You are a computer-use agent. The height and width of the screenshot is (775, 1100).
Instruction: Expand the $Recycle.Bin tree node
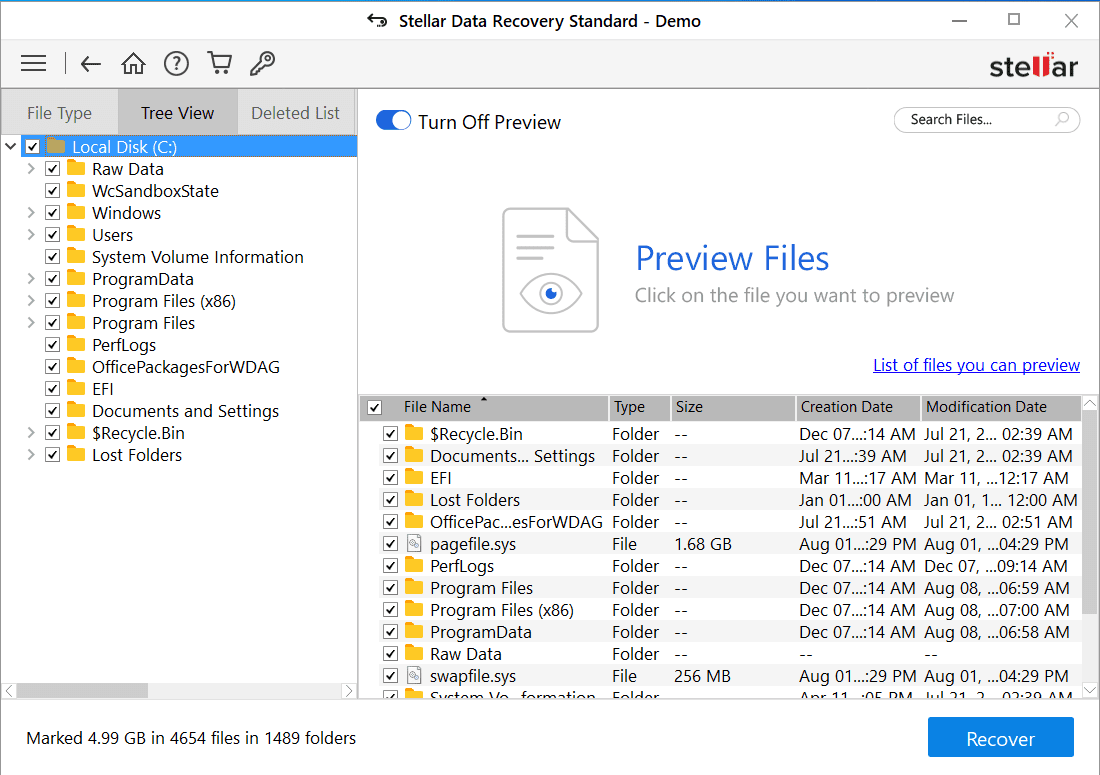pyautogui.click(x=31, y=433)
